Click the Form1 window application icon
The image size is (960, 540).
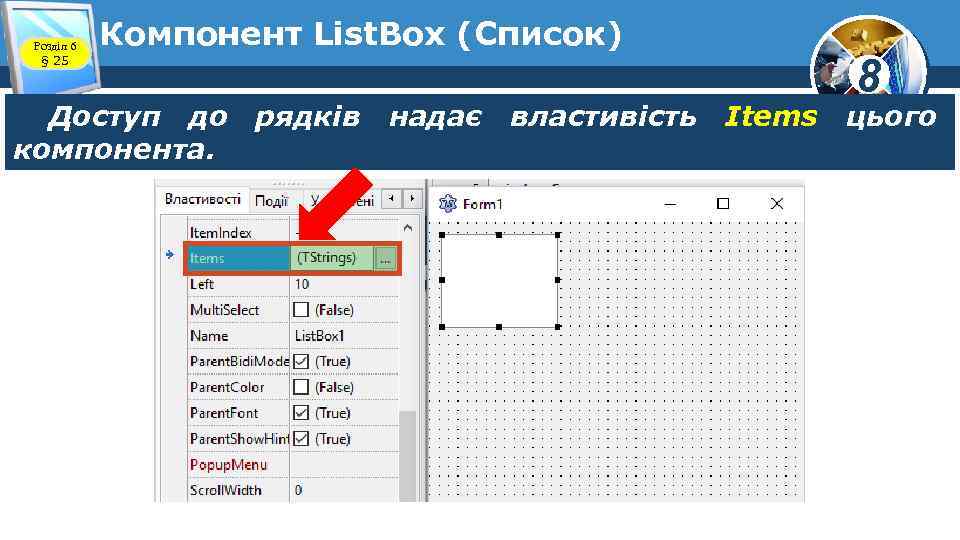[x=448, y=203]
